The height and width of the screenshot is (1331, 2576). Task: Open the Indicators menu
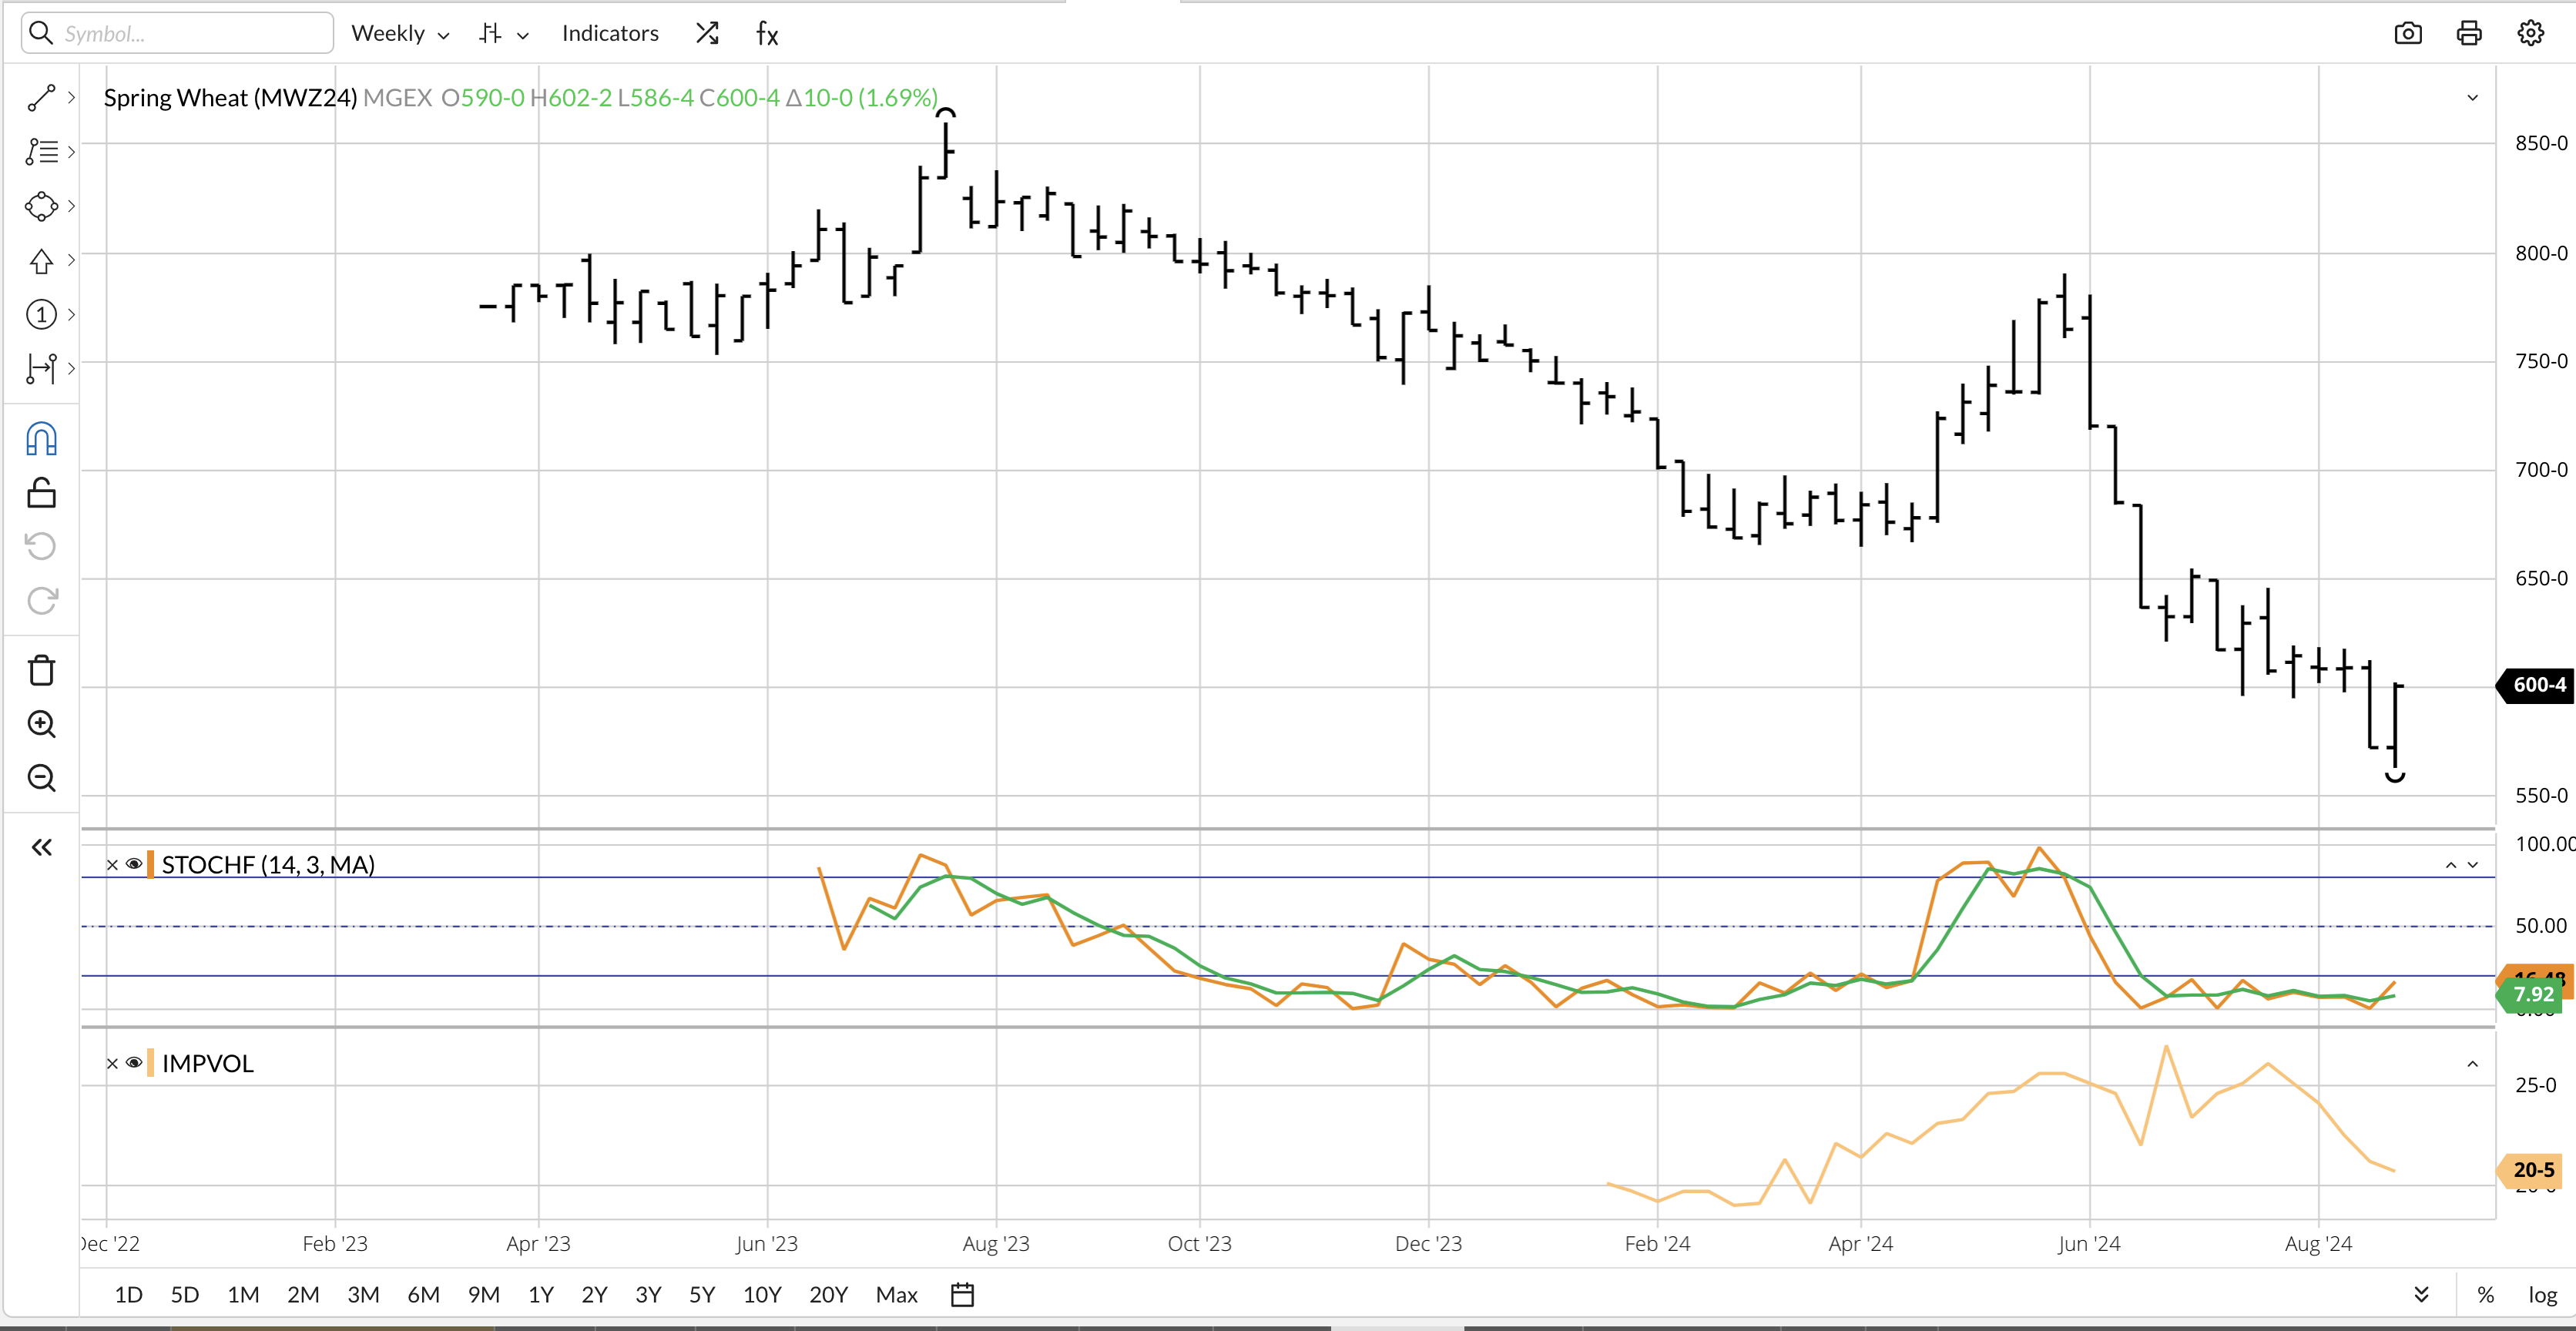tap(610, 34)
